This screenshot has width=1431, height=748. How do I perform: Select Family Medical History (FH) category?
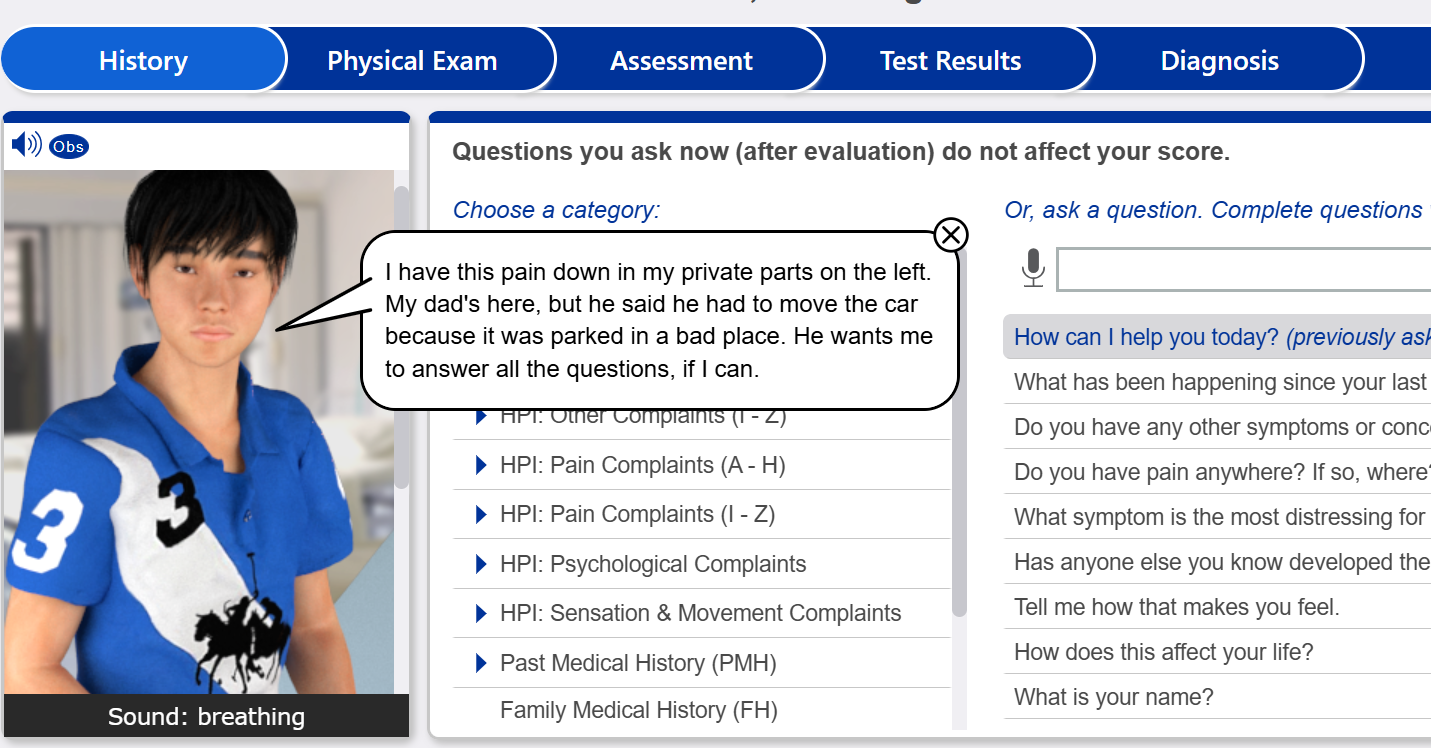pyautogui.click(x=638, y=710)
